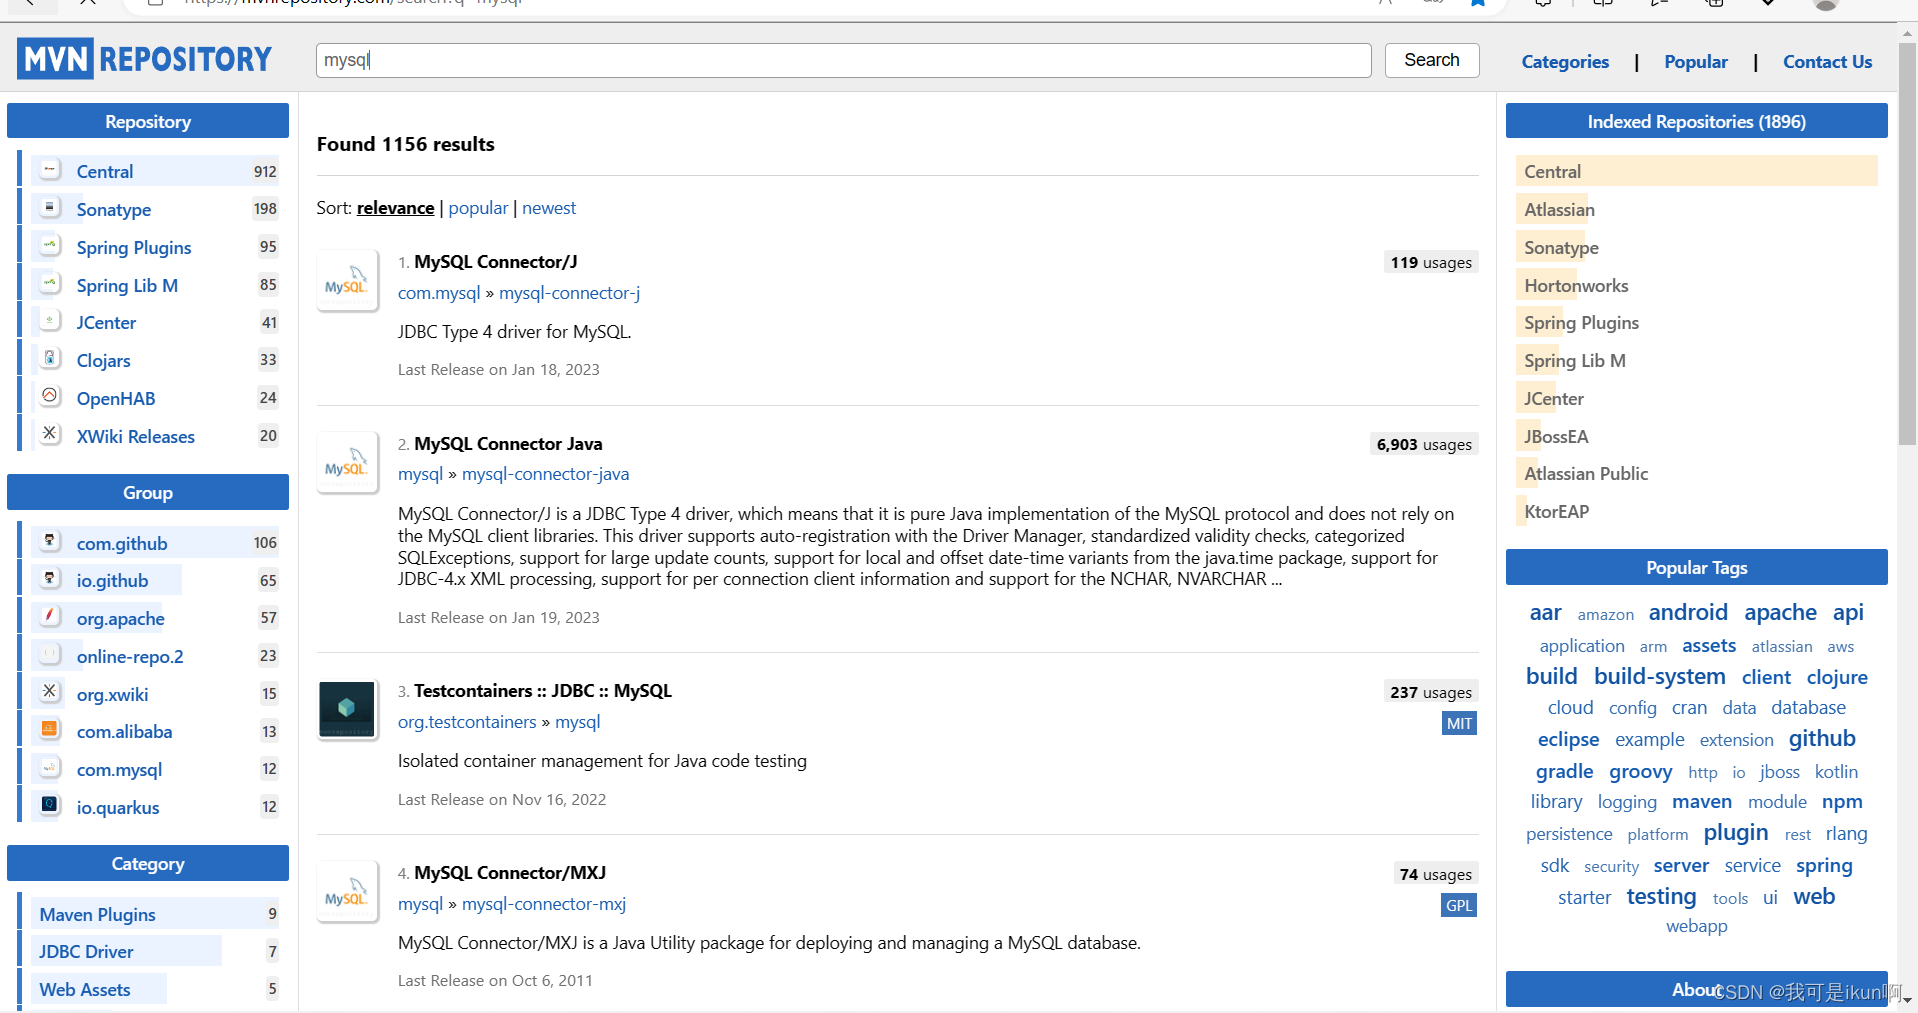Viewport: 1918px width, 1013px height.
Task: Click the scrollbar down arrow
Action: 1908,1000
